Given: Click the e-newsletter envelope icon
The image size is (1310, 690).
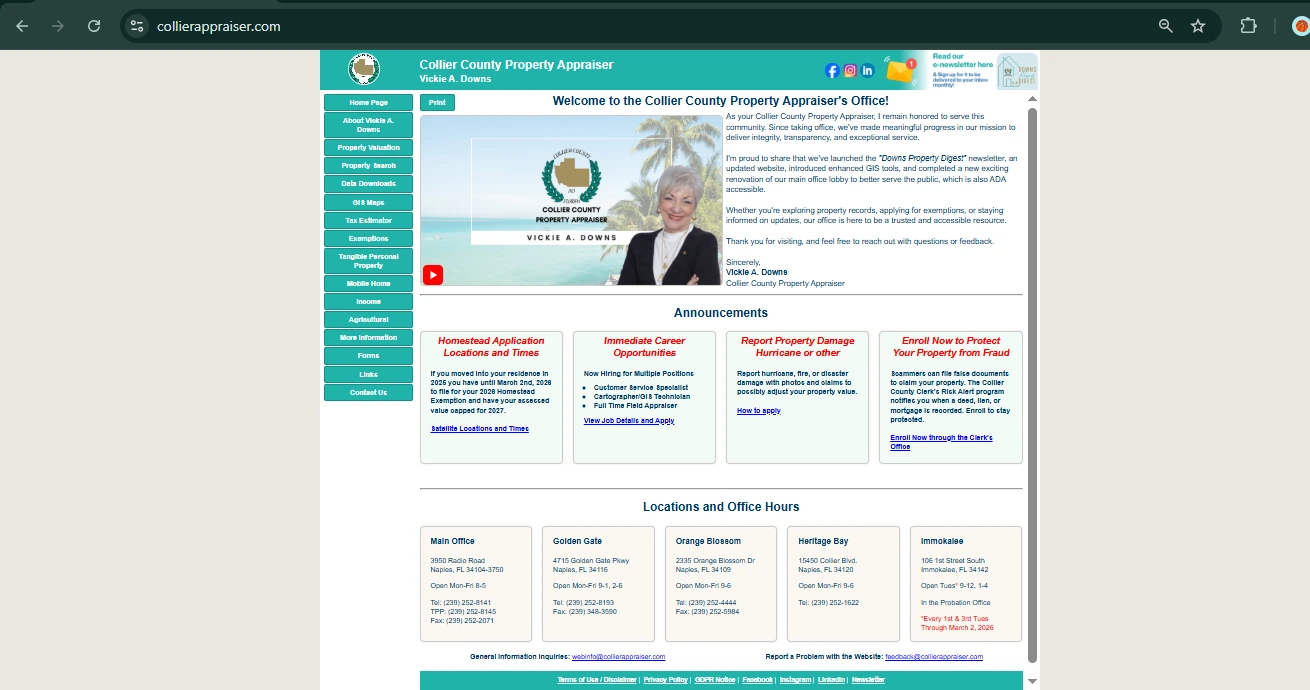Looking at the screenshot, I should 900,69.
